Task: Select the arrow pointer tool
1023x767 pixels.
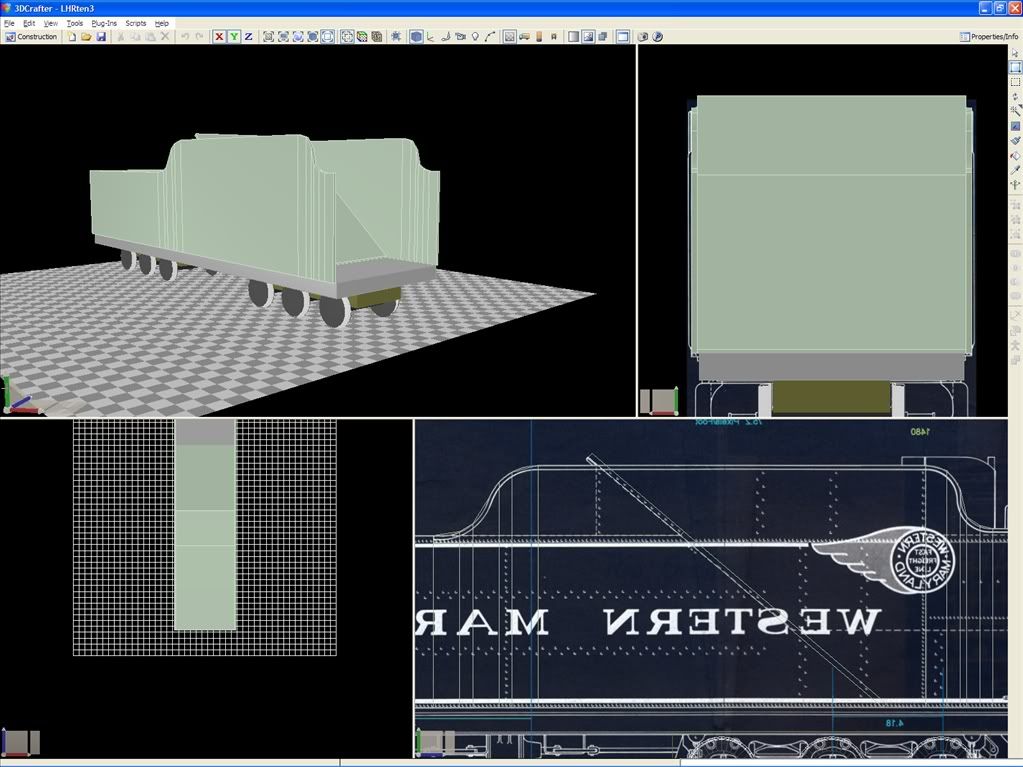Action: (x=1015, y=53)
